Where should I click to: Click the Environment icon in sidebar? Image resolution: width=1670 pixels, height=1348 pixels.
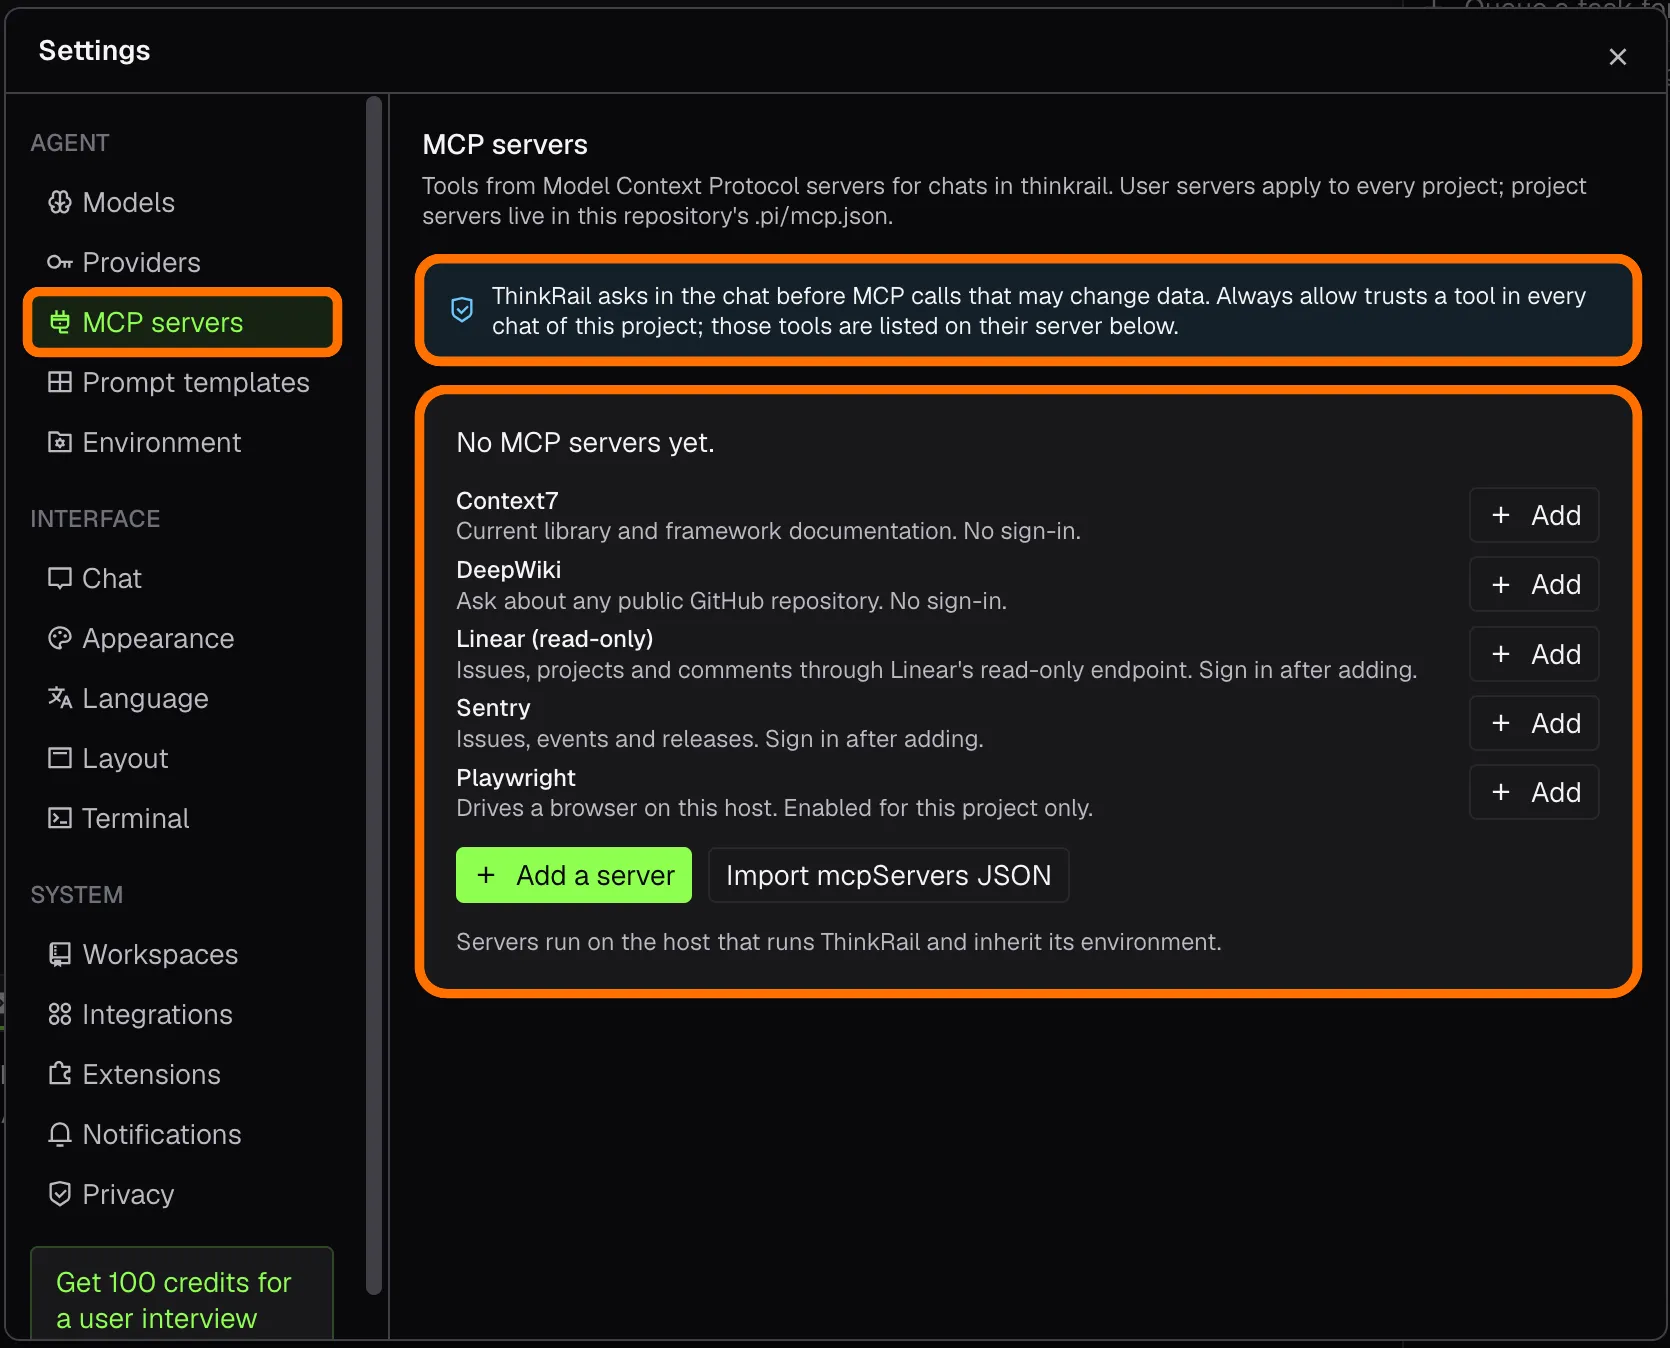point(60,442)
